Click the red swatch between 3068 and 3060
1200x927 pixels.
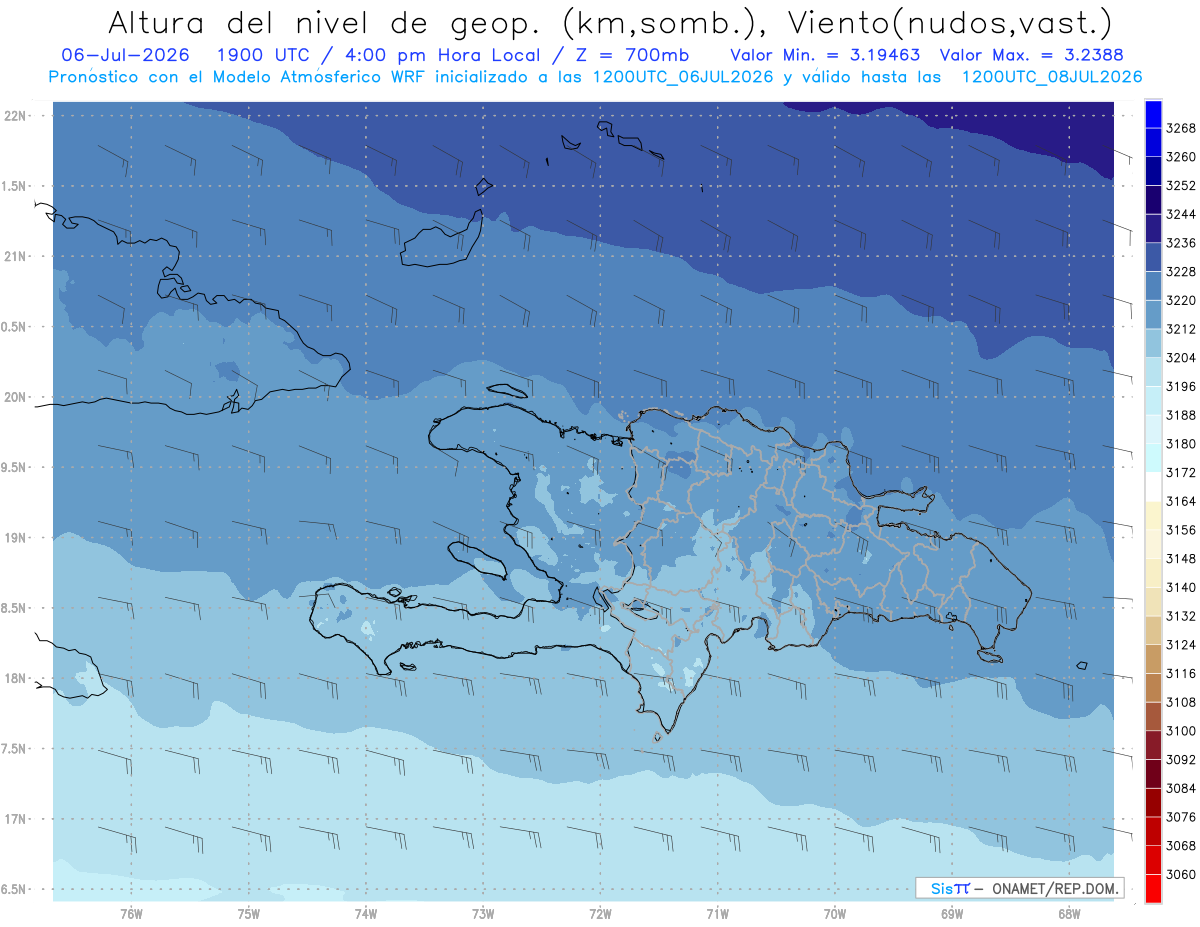coord(1153,860)
